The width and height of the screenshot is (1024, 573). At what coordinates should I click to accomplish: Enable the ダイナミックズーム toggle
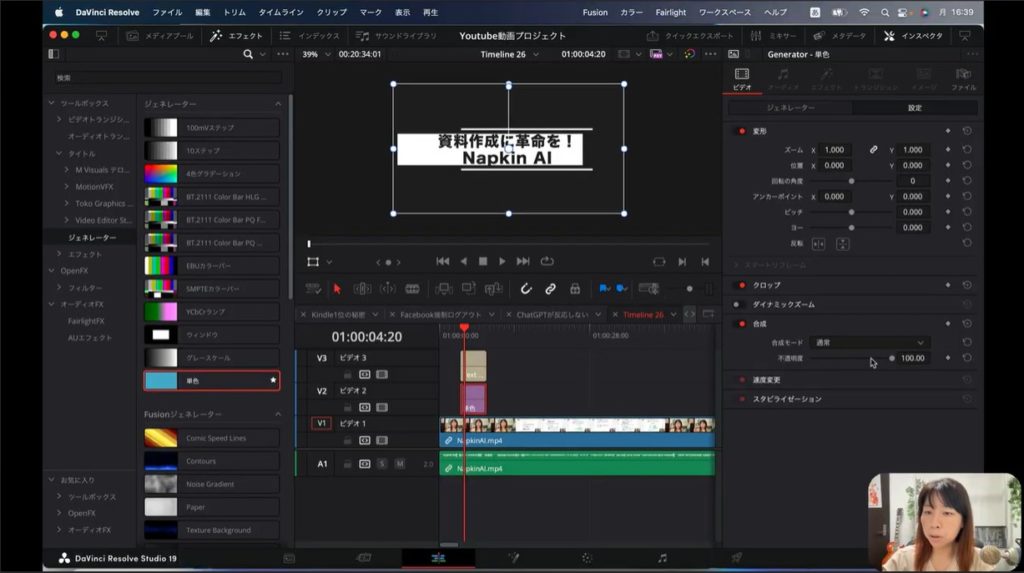tap(738, 304)
